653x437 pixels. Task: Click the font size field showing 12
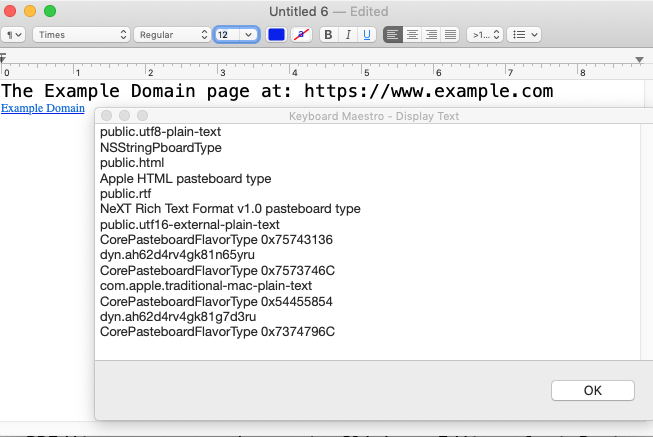[x=227, y=35]
